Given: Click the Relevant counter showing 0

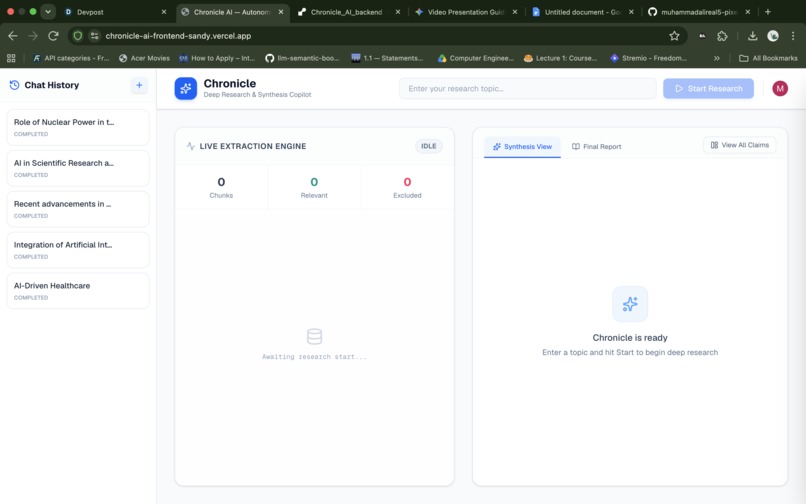Looking at the screenshot, I should pos(314,187).
